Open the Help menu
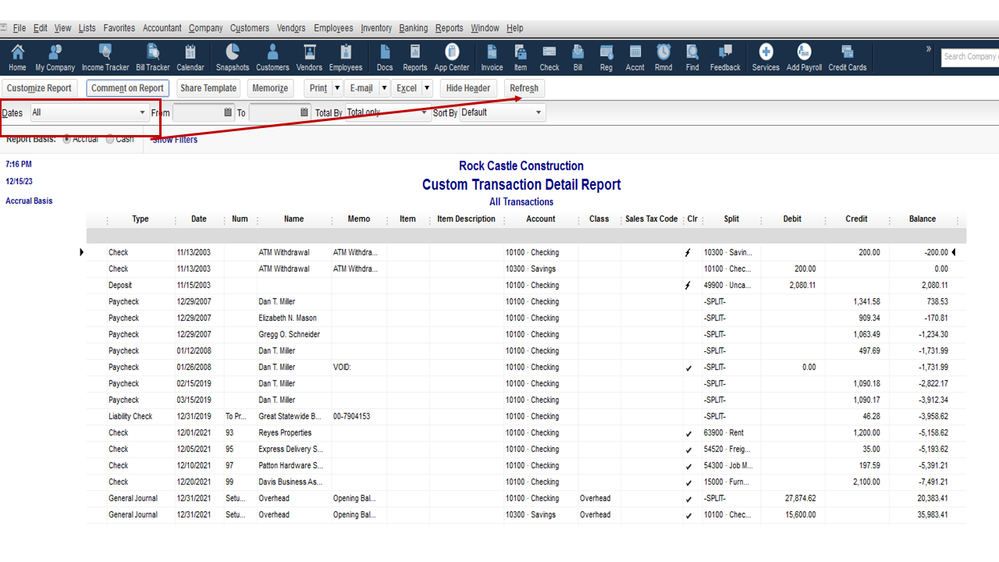Image resolution: width=999 pixels, height=562 pixels. click(515, 28)
